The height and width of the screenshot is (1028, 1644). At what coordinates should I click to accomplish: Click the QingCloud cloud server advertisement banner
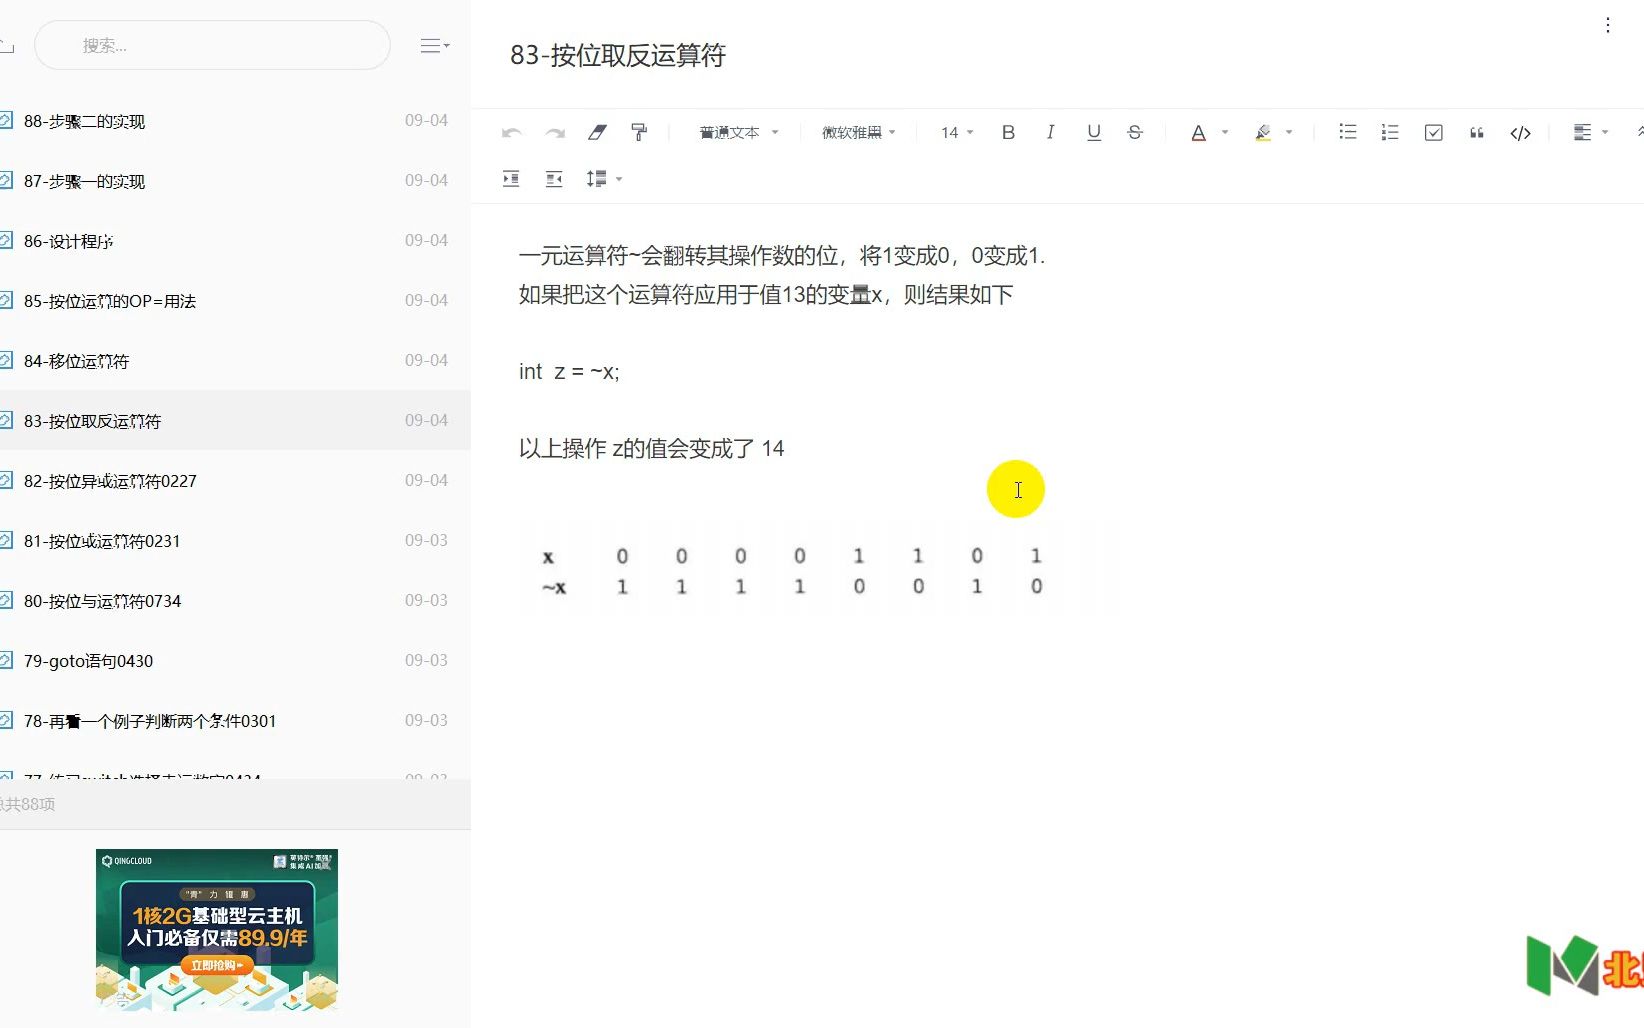pyautogui.click(x=216, y=929)
